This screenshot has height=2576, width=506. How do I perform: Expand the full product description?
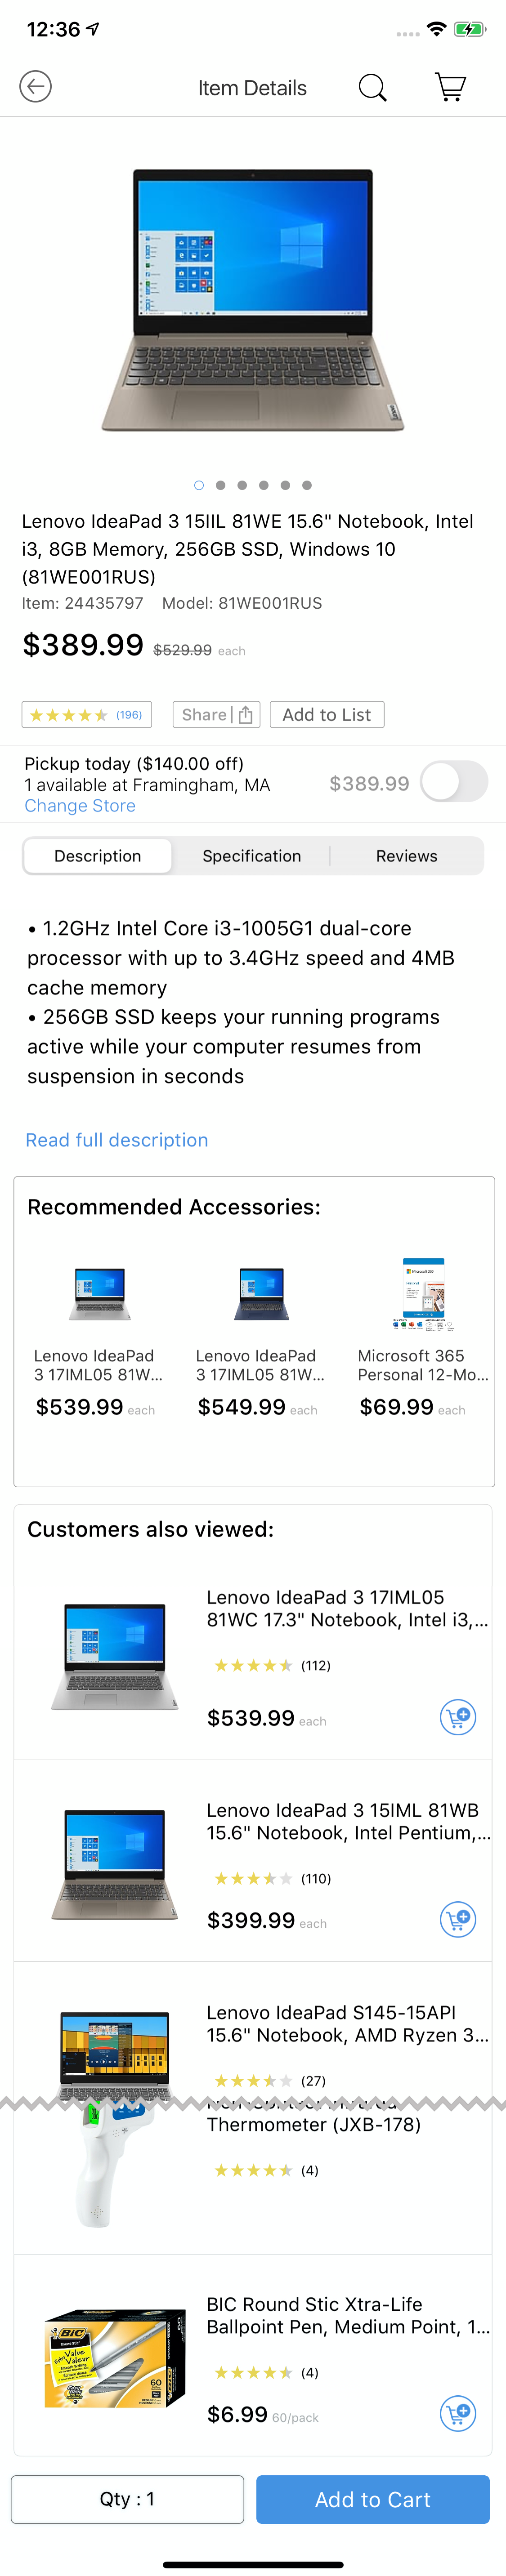click(117, 1140)
